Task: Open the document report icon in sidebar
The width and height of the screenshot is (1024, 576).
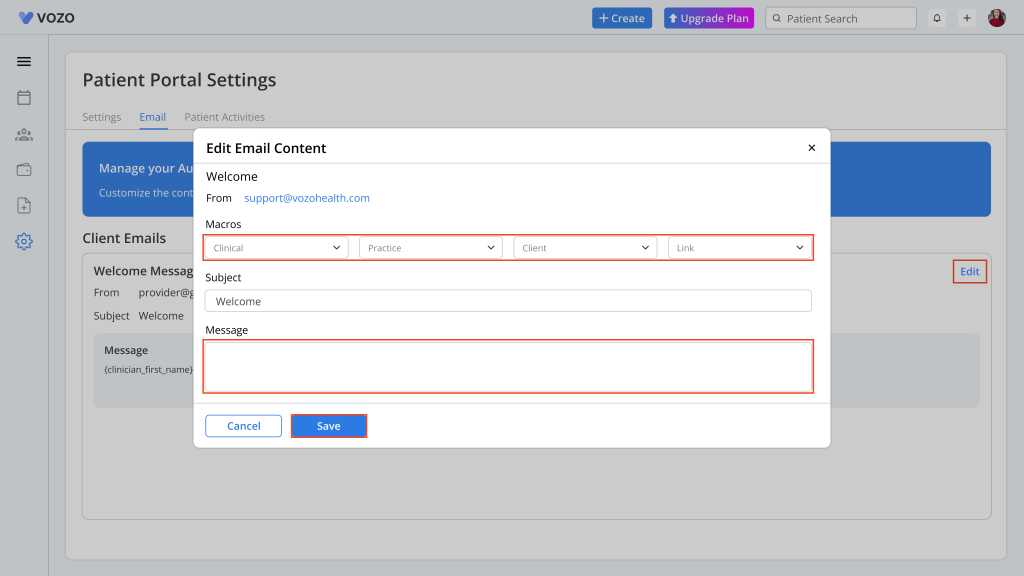Action: coord(24,205)
